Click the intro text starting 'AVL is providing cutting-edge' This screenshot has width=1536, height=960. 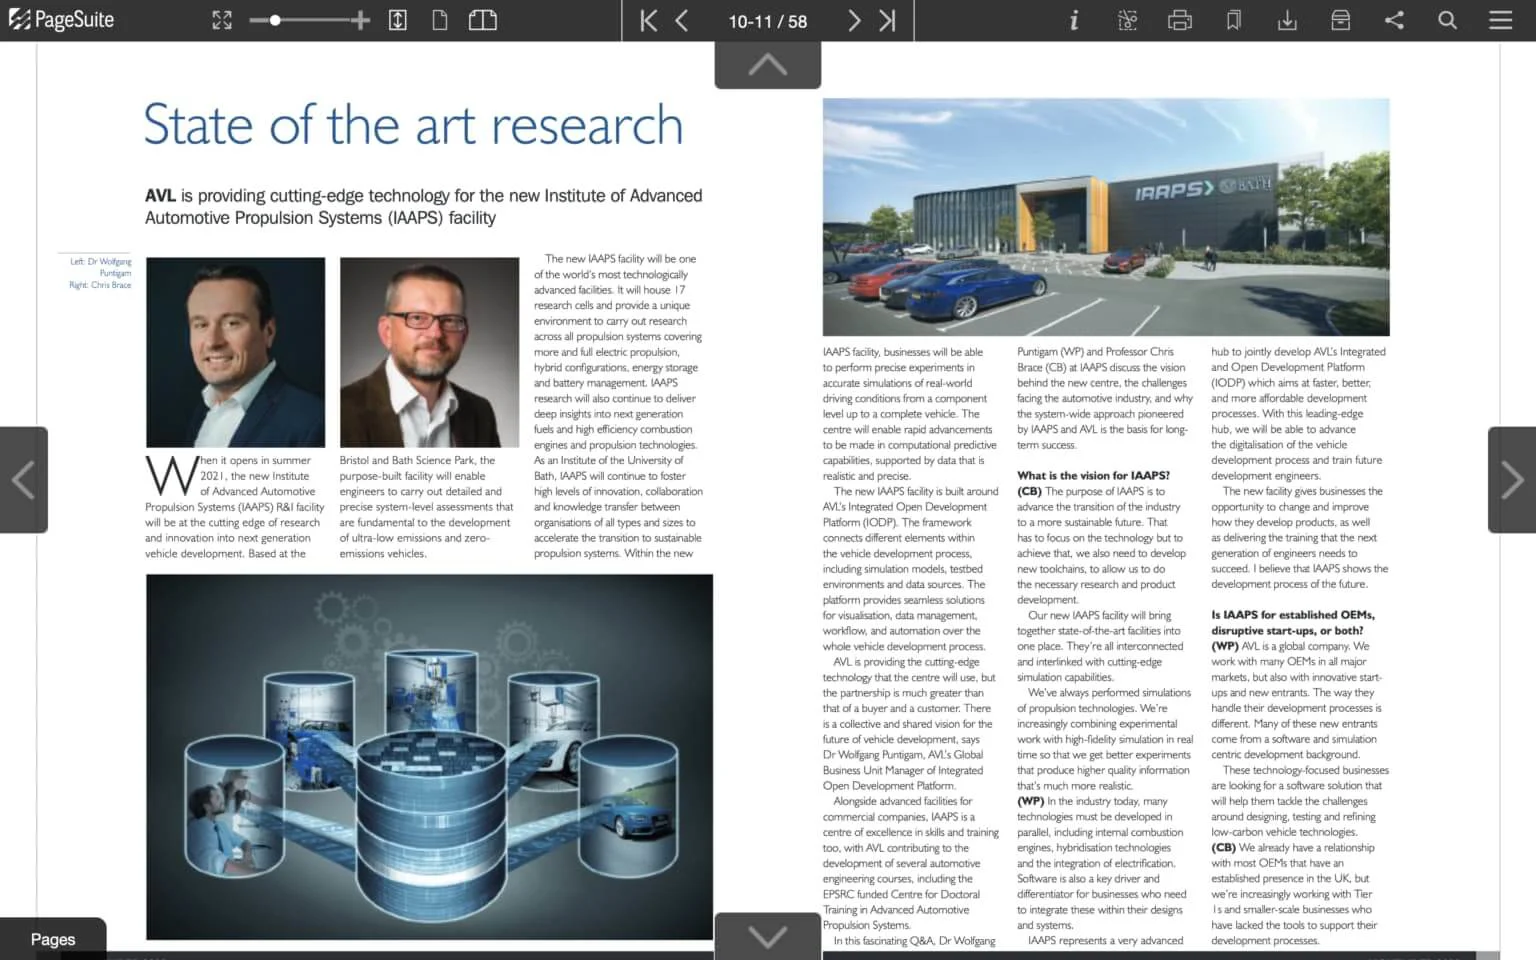[424, 207]
